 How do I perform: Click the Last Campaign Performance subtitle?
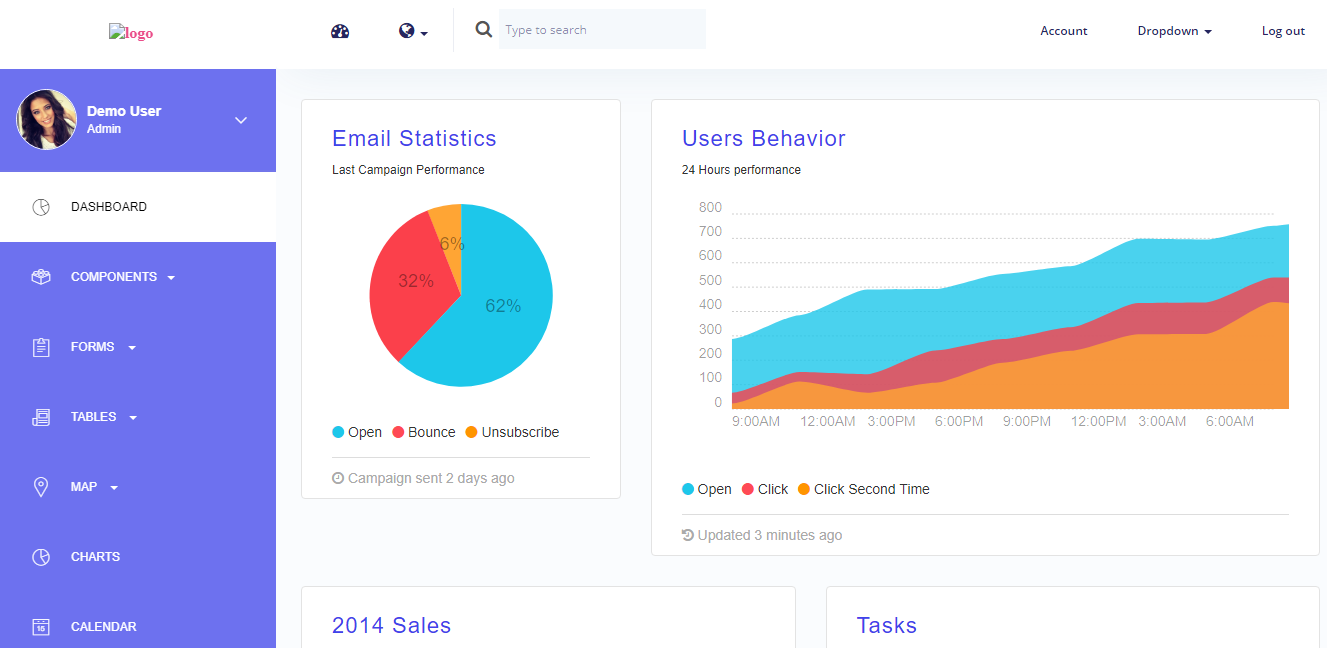coord(408,170)
